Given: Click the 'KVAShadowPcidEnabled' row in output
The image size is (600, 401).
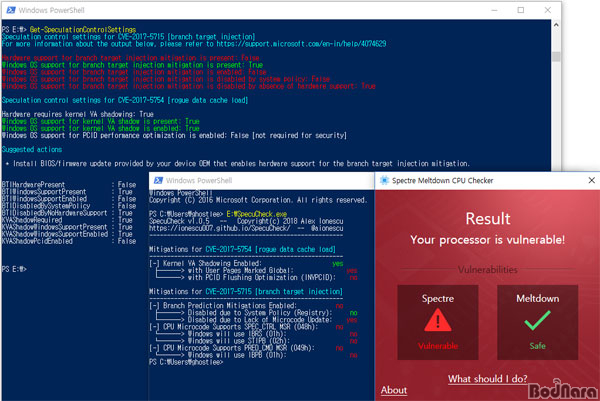Looking at the screenshot, I should click(69, 241).
